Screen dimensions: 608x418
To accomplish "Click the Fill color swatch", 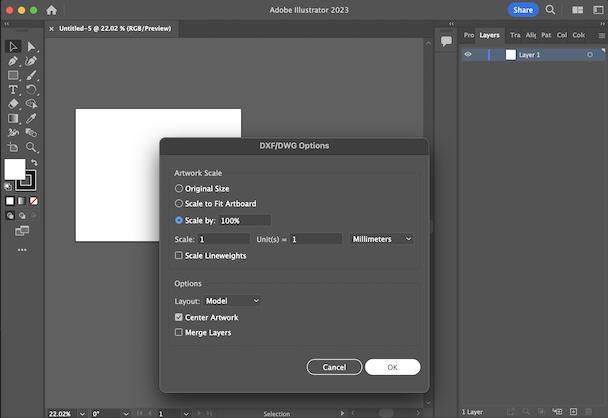I will tap(14, 169).
